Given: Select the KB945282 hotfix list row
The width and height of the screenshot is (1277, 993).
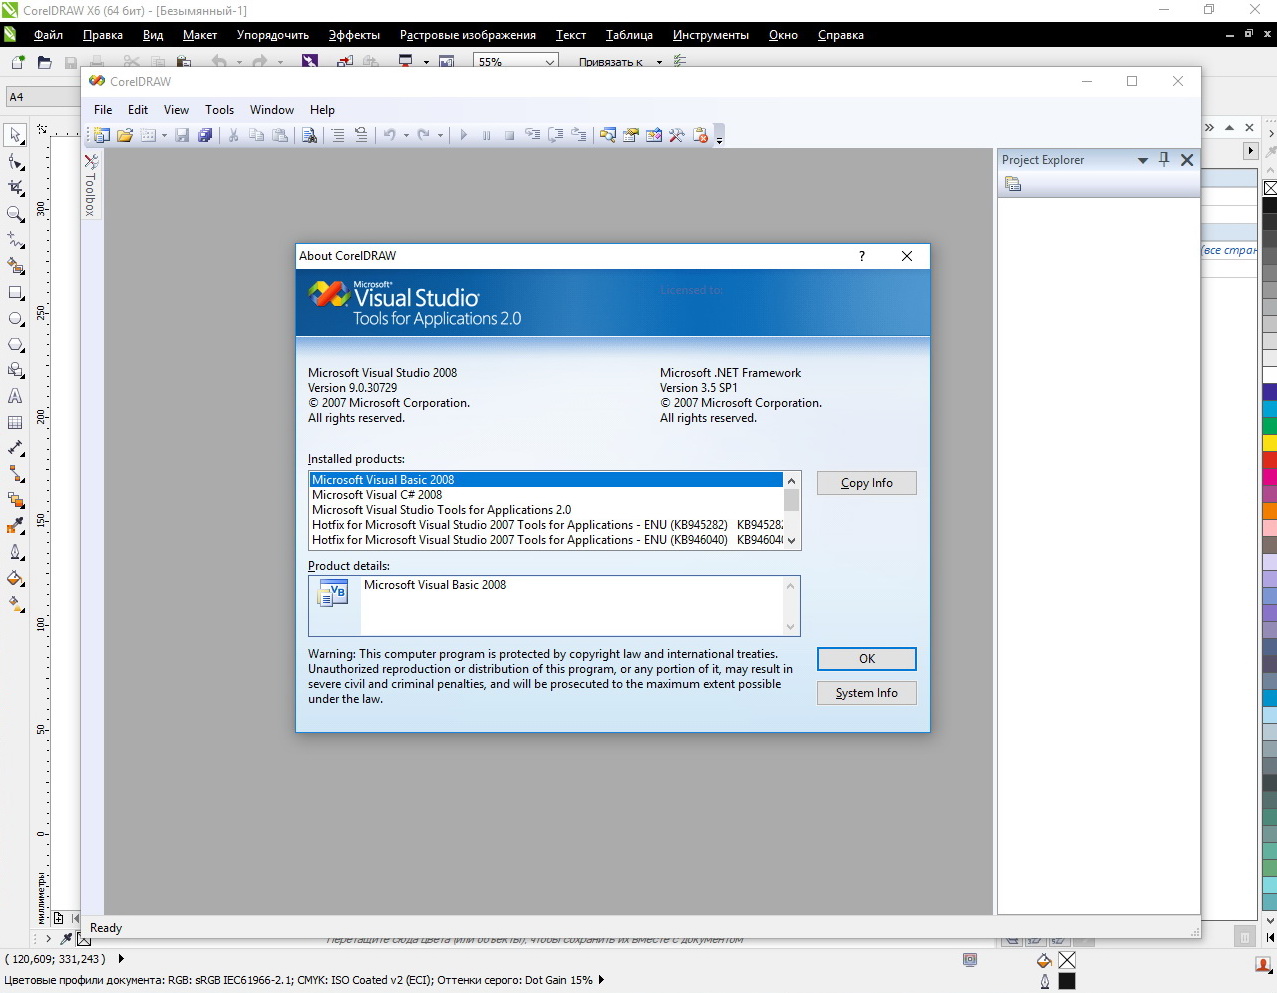Looking at the screenshot, I should (546, 525).
